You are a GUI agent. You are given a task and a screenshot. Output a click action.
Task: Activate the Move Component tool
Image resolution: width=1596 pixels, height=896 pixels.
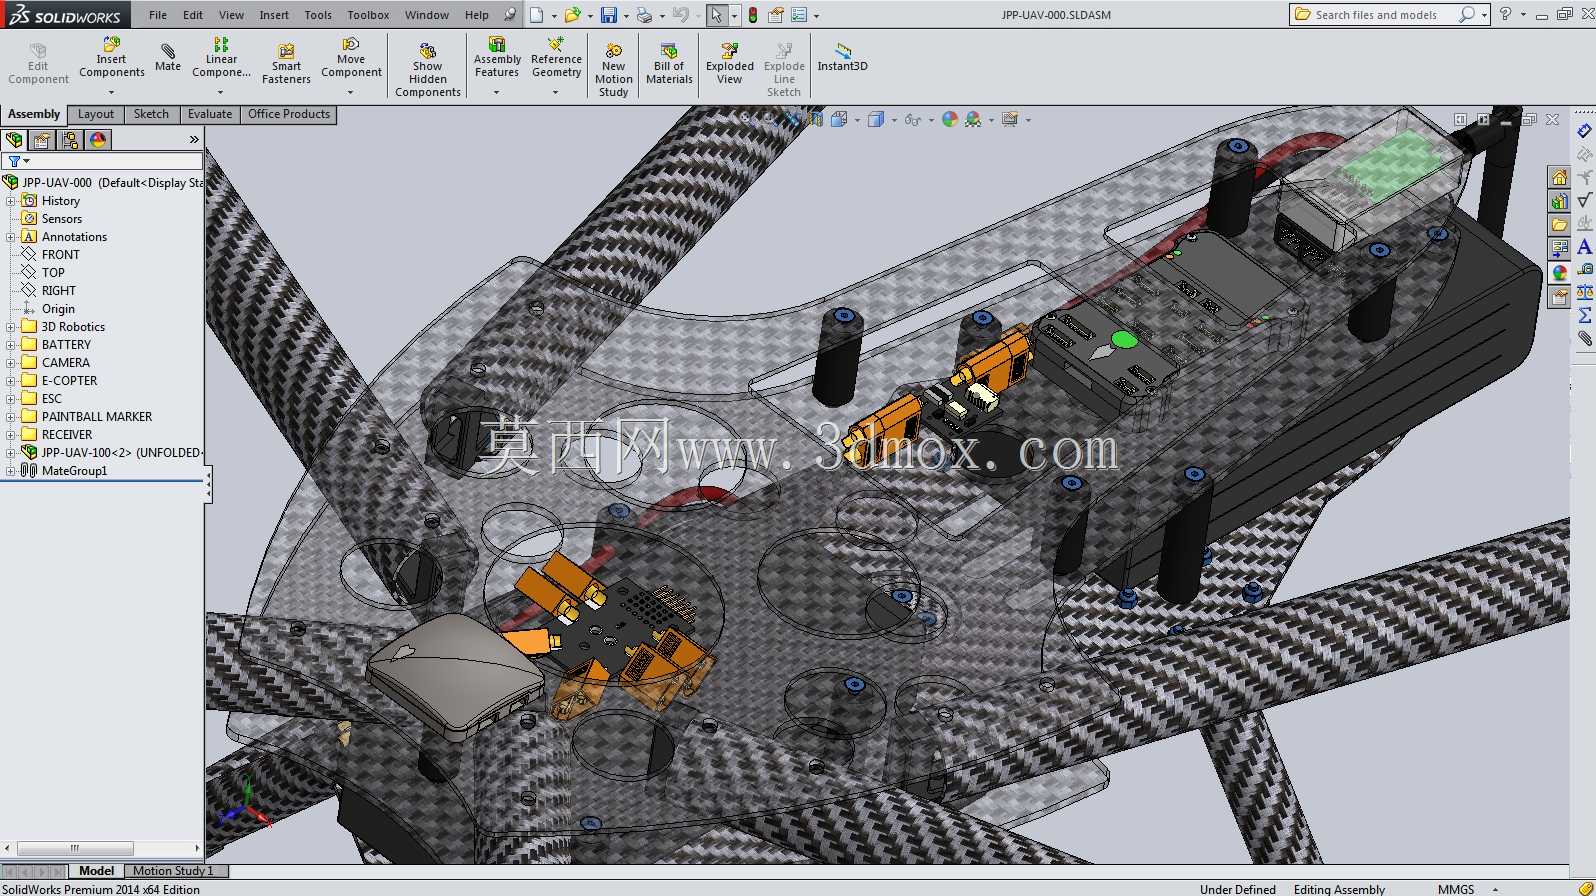pyautogui.click(x=351, y=58)
